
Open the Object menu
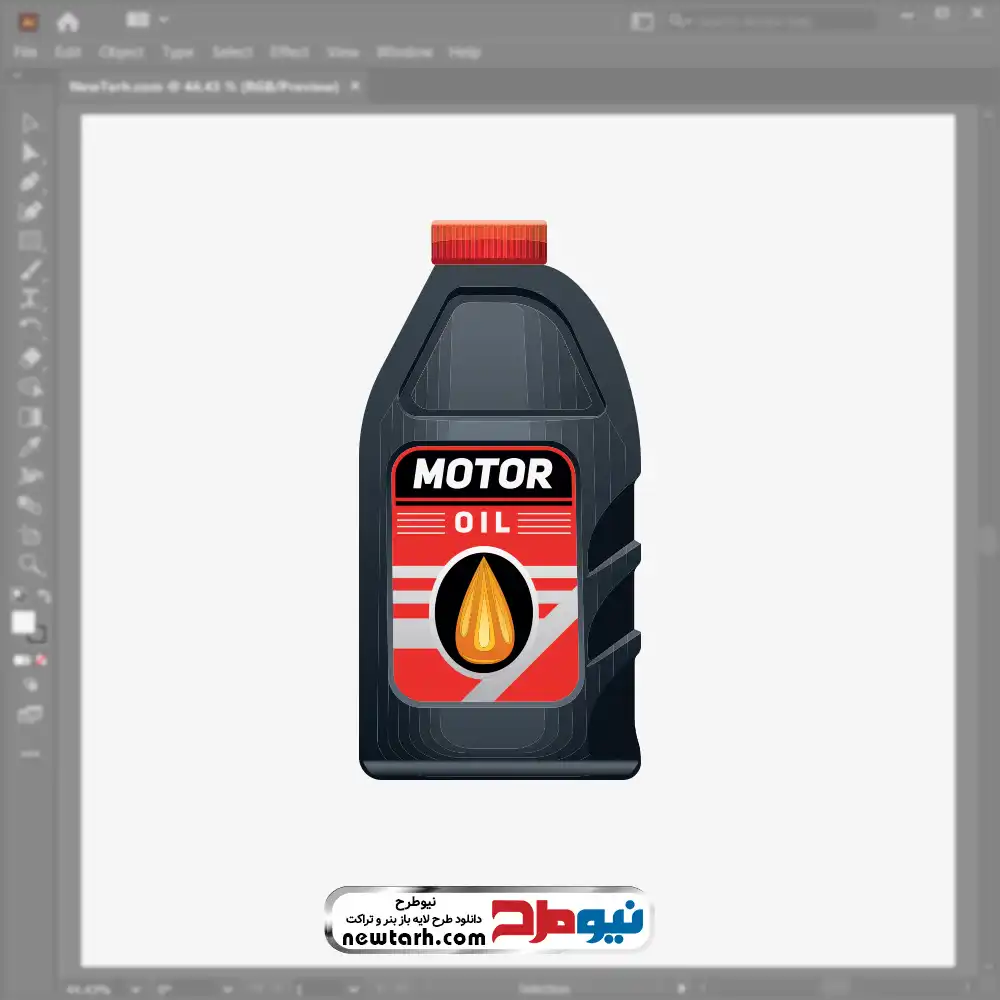pos(123,52)
